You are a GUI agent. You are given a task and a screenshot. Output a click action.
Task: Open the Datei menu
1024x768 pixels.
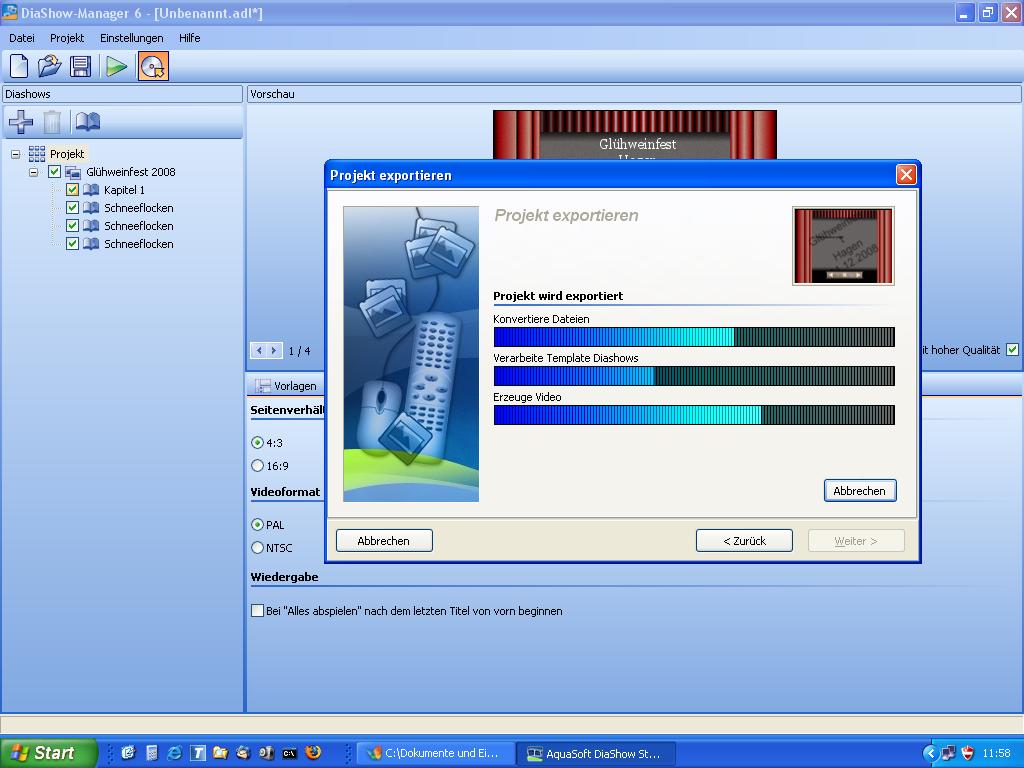pyautogui.click(x=22, y=38)
